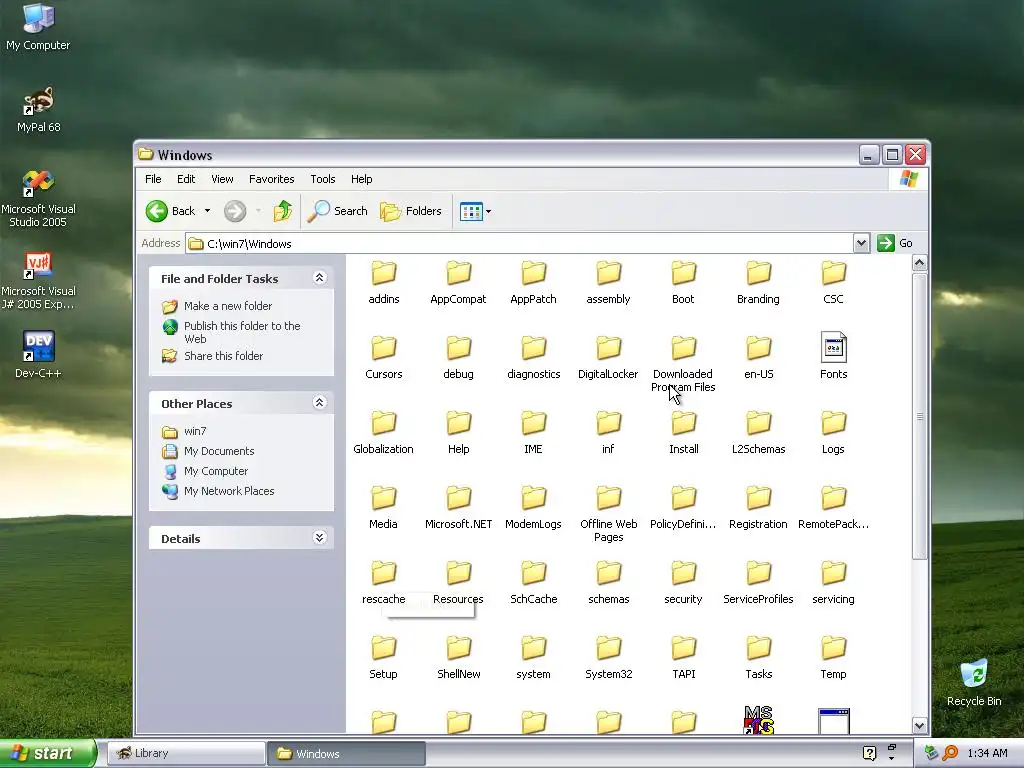
Task: Select the Dev-C++ desktop shortcut
Action: 38,355
